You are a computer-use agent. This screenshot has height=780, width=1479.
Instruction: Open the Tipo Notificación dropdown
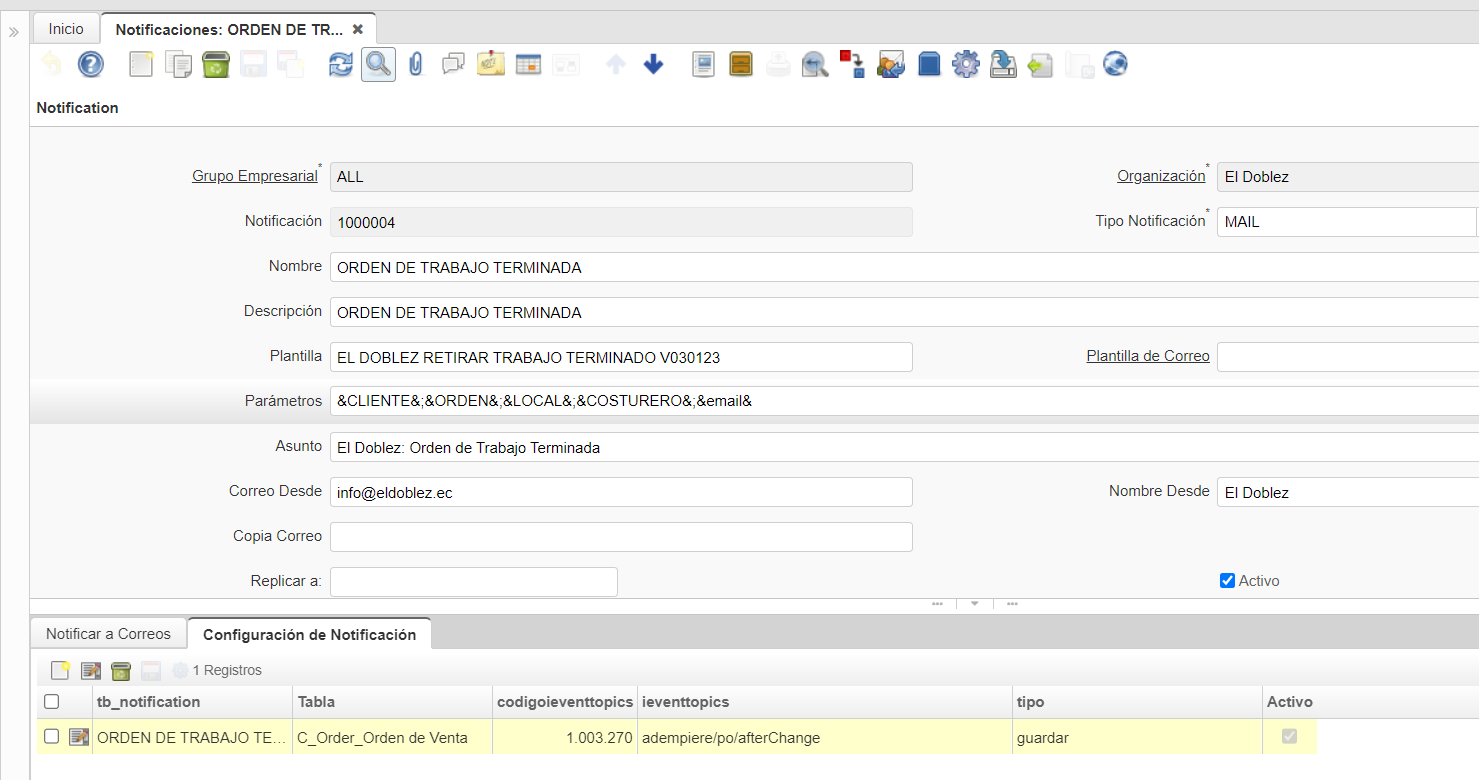coord(1347,221)
